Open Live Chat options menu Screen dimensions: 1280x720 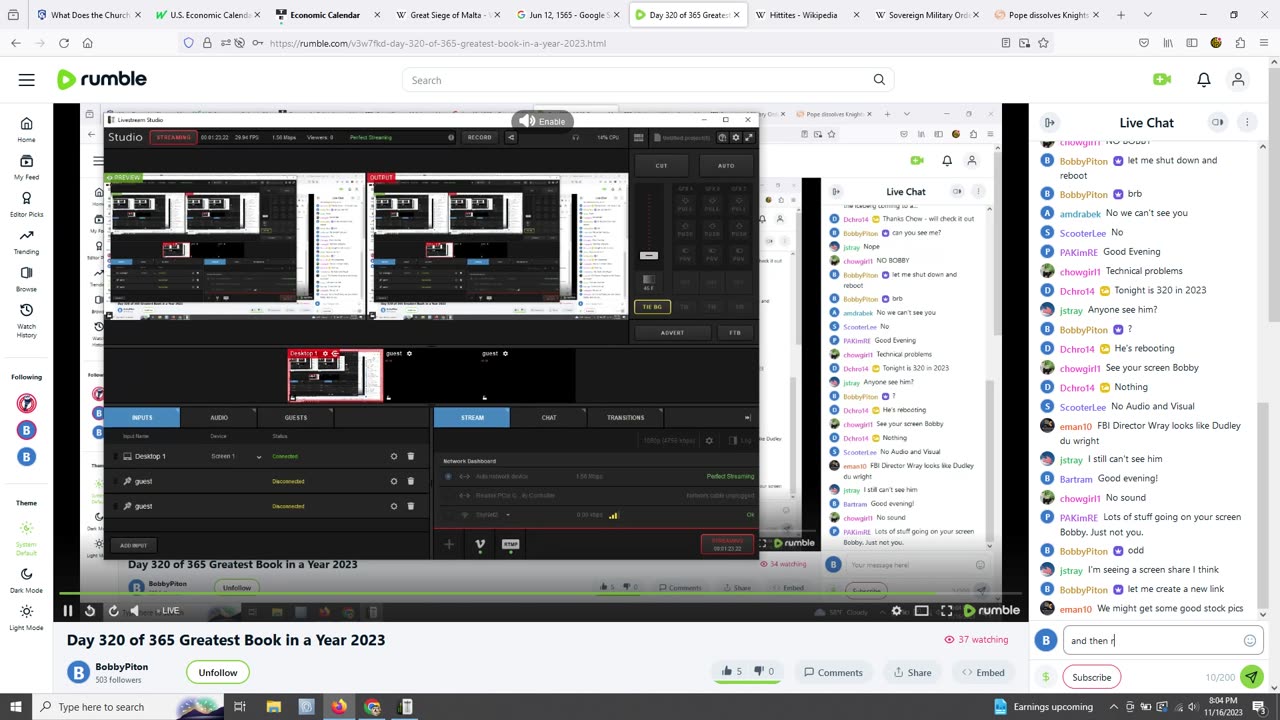[x=1247, y=122]
